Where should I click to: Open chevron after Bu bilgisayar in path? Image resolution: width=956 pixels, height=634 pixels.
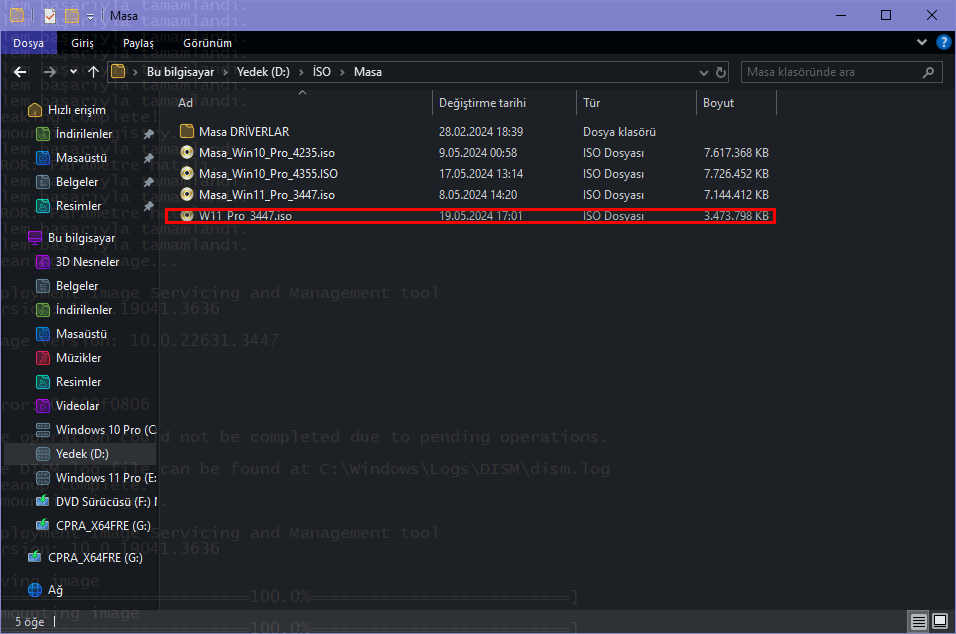tap(225, 73)
